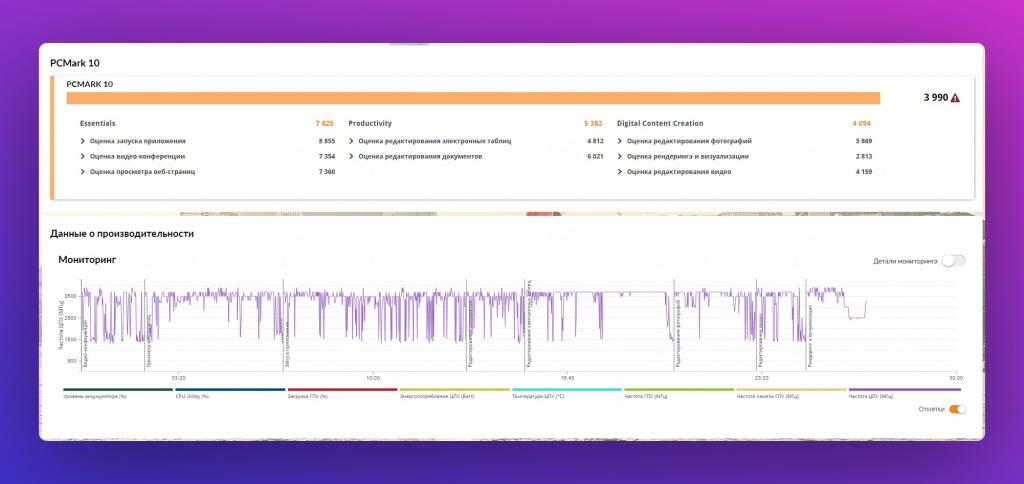Enable the Детали мониторинга switch
This screenshot has width=1024, height=484.
pyautogui.click(x=953, y=261)
